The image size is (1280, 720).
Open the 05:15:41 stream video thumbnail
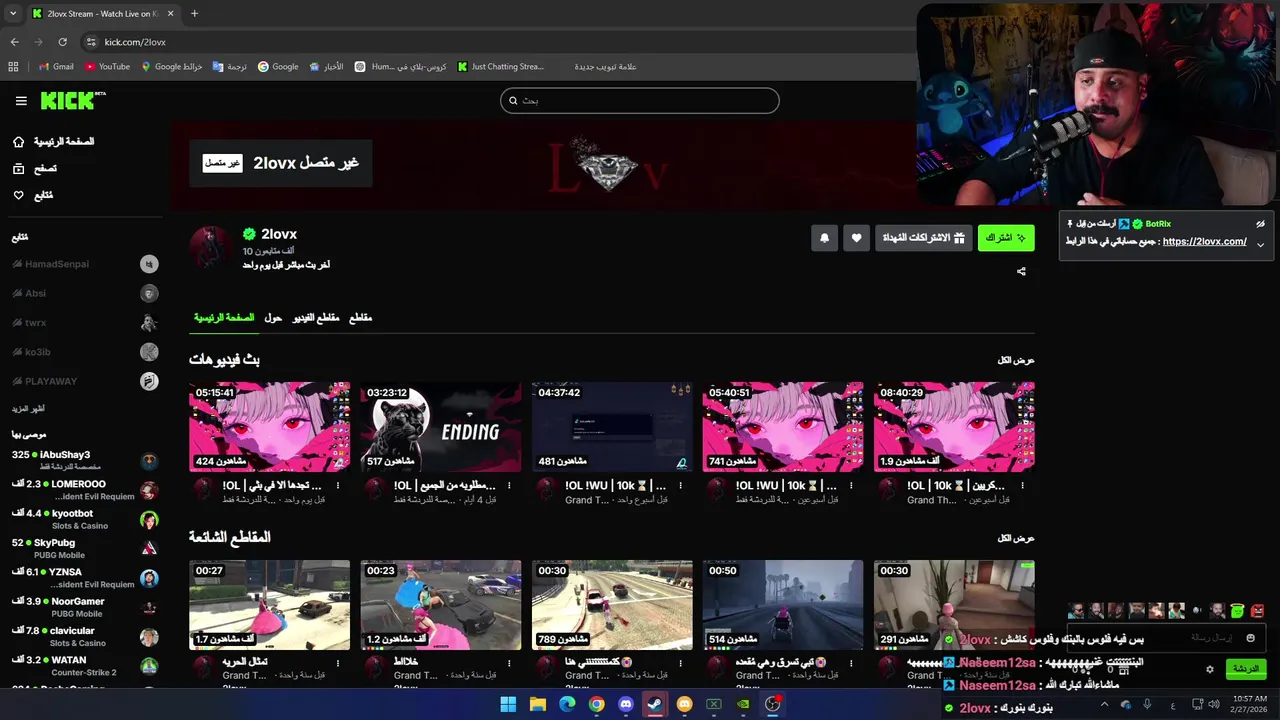[270, 427]
